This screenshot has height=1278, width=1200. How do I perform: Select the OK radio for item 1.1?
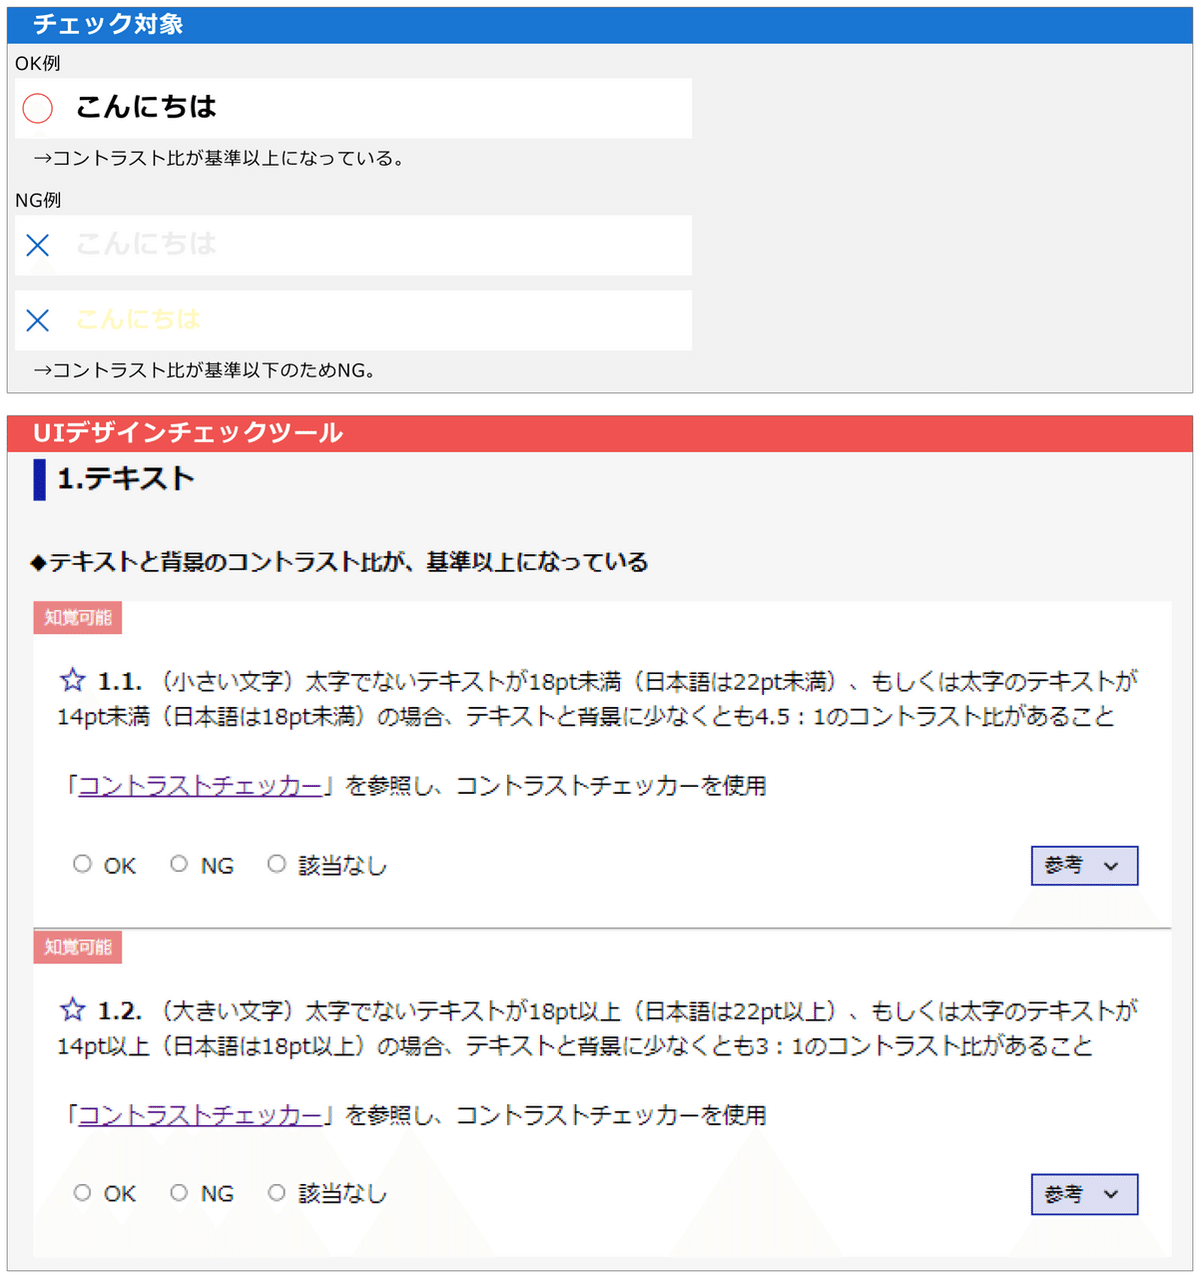click(x=82, y=863)
